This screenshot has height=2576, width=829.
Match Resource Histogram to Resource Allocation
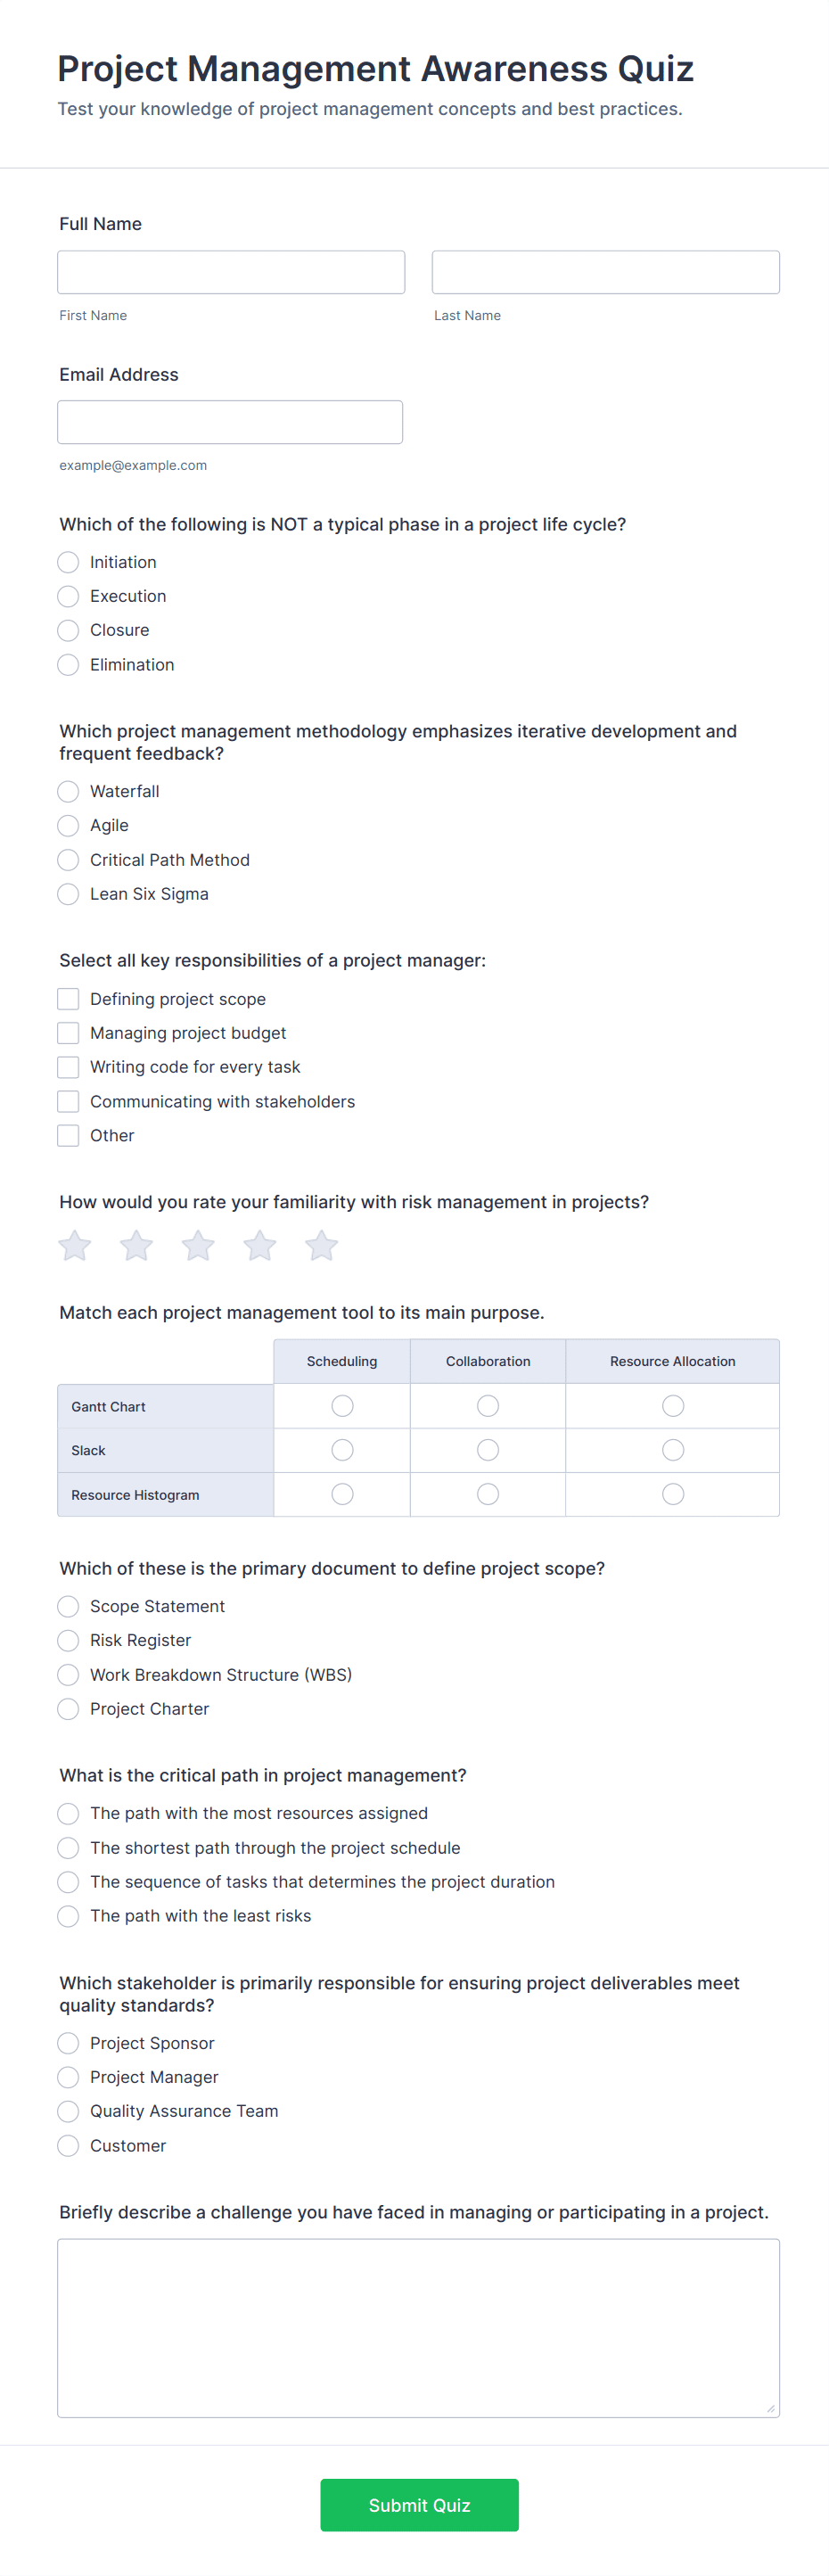673,1494
